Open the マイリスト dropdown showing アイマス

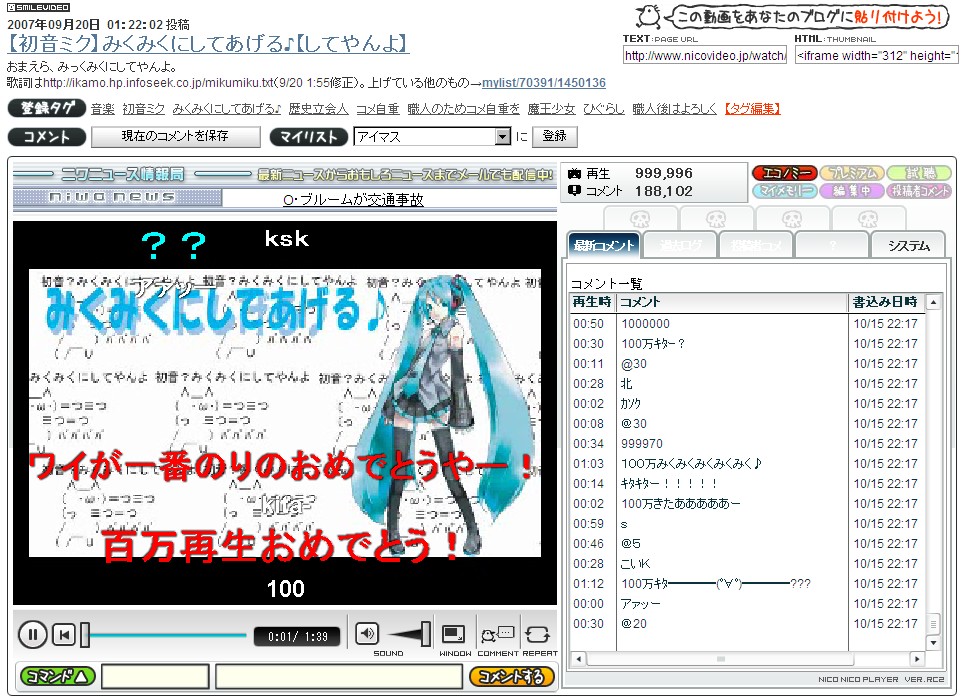click(432, 137)
